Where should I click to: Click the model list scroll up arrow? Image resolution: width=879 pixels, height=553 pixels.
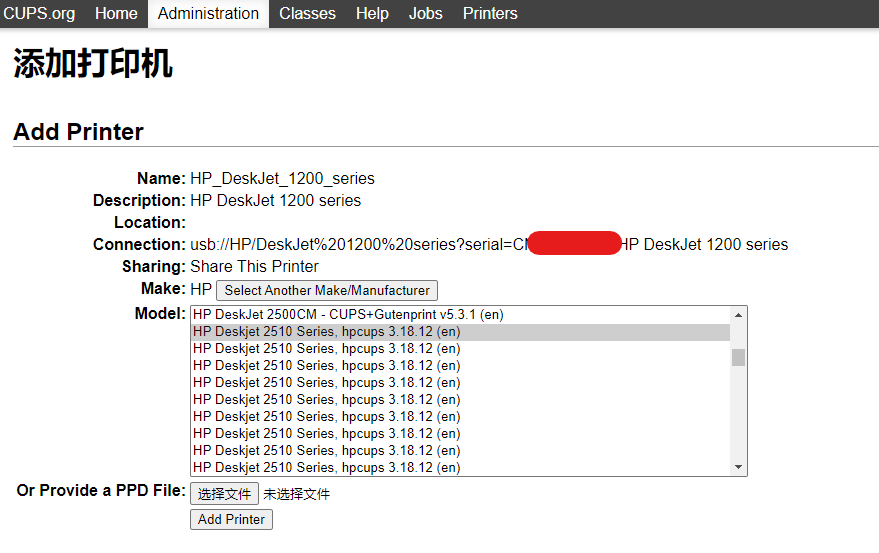738,315
